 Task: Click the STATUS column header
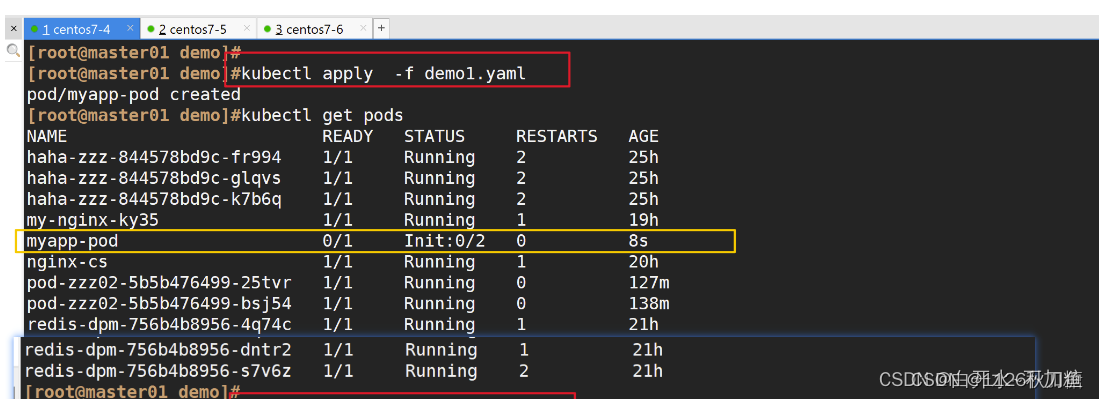(x=434, y=136)
